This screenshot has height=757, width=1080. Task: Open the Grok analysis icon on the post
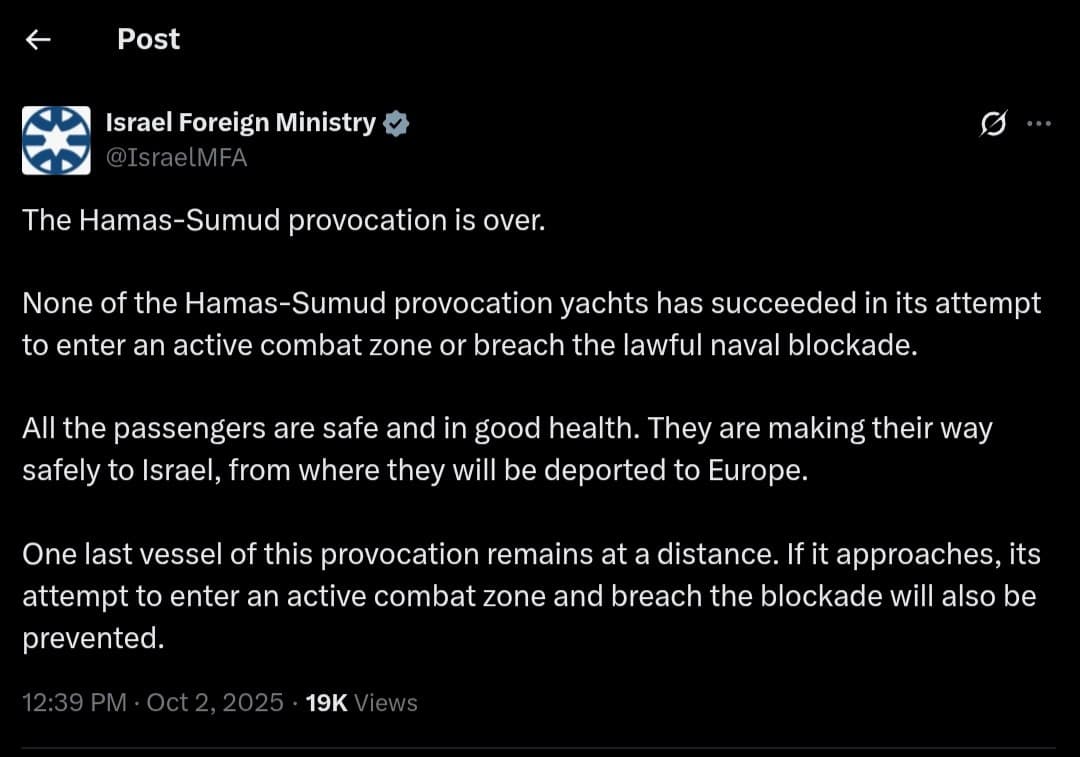click(x=993, y=122)
